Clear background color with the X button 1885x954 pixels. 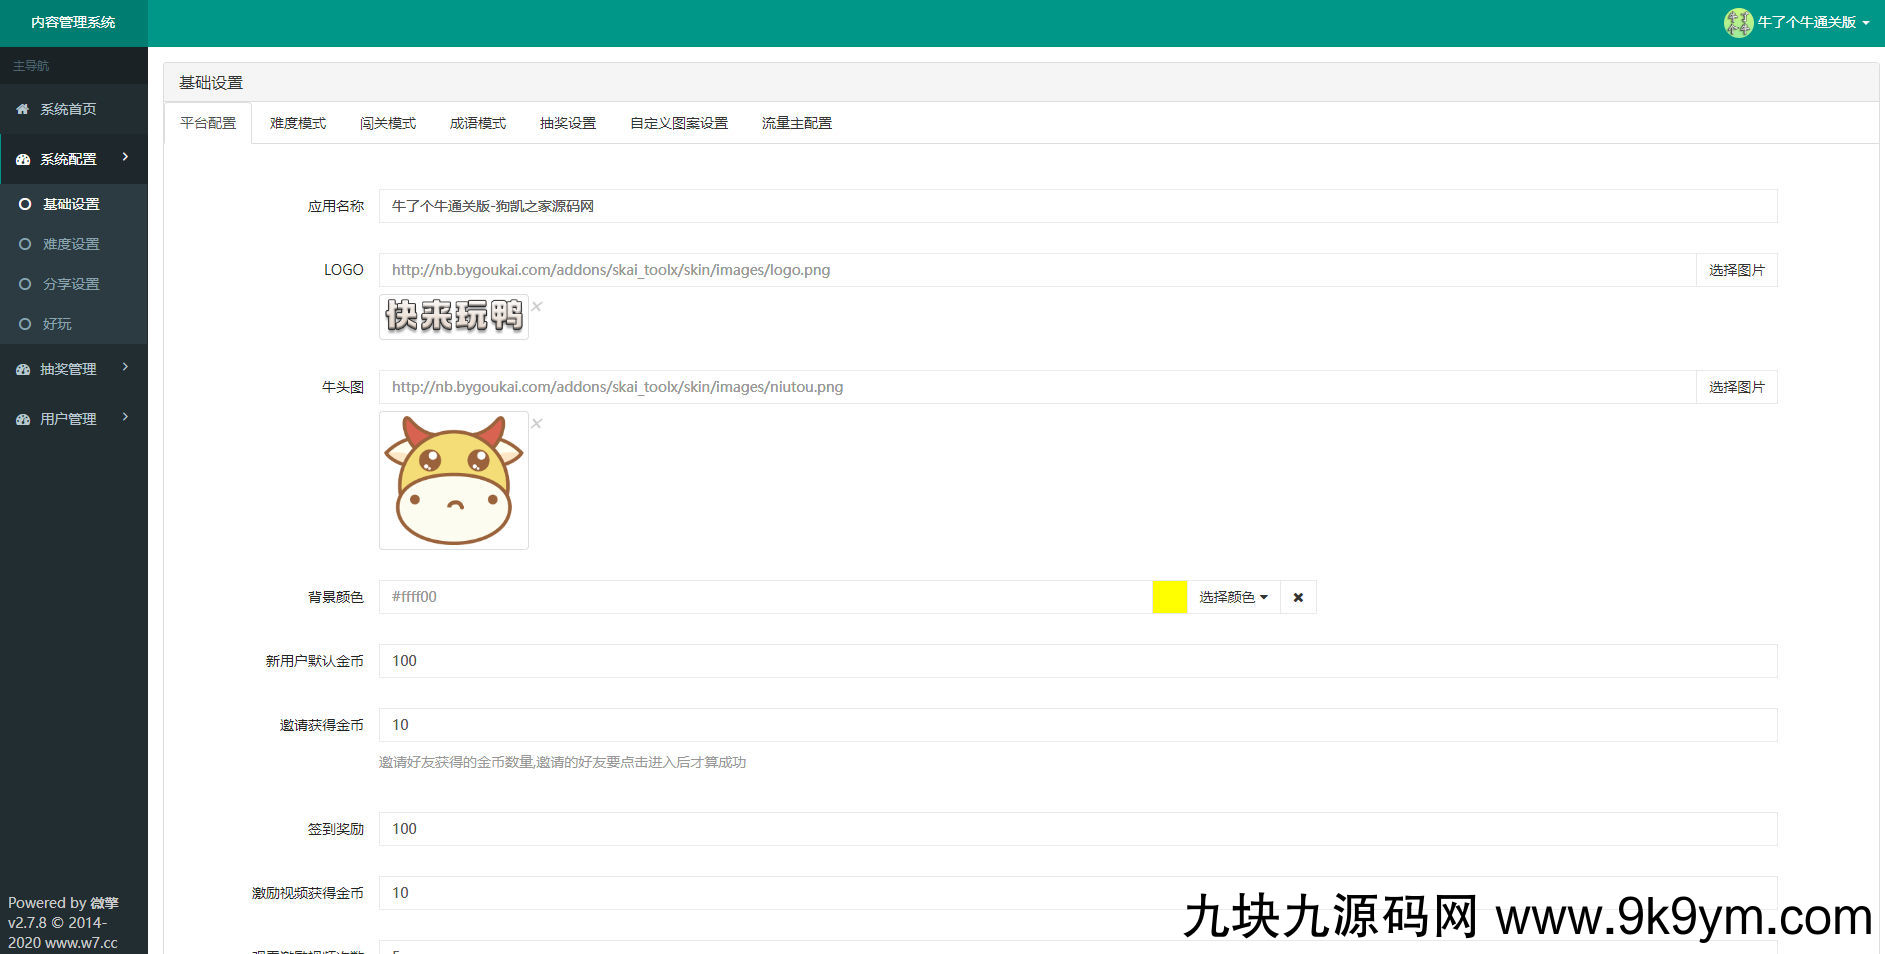1298,597
